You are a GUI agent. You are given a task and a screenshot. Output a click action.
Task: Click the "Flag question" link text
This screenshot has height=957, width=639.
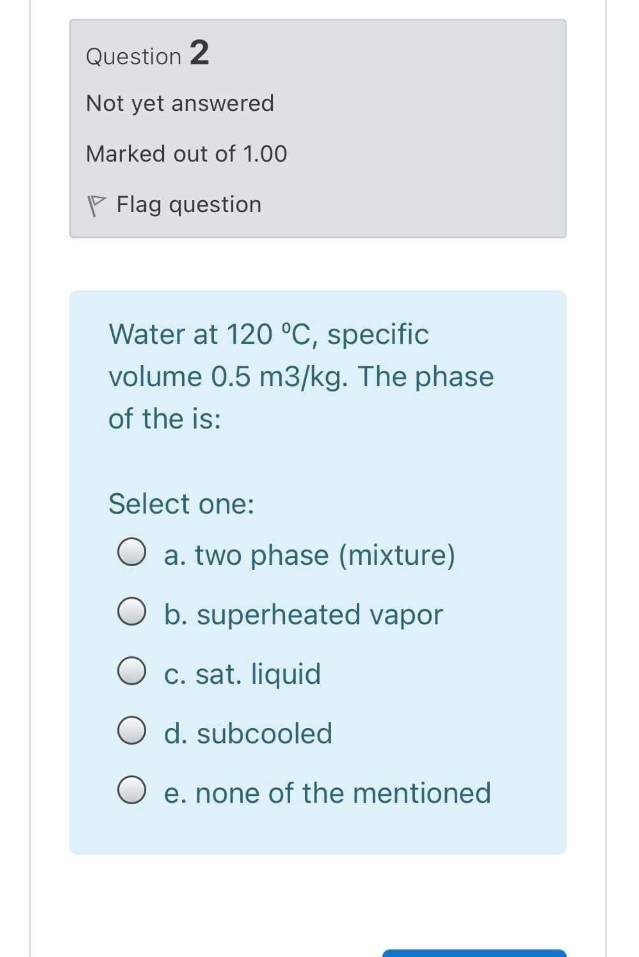pos(188,205)
